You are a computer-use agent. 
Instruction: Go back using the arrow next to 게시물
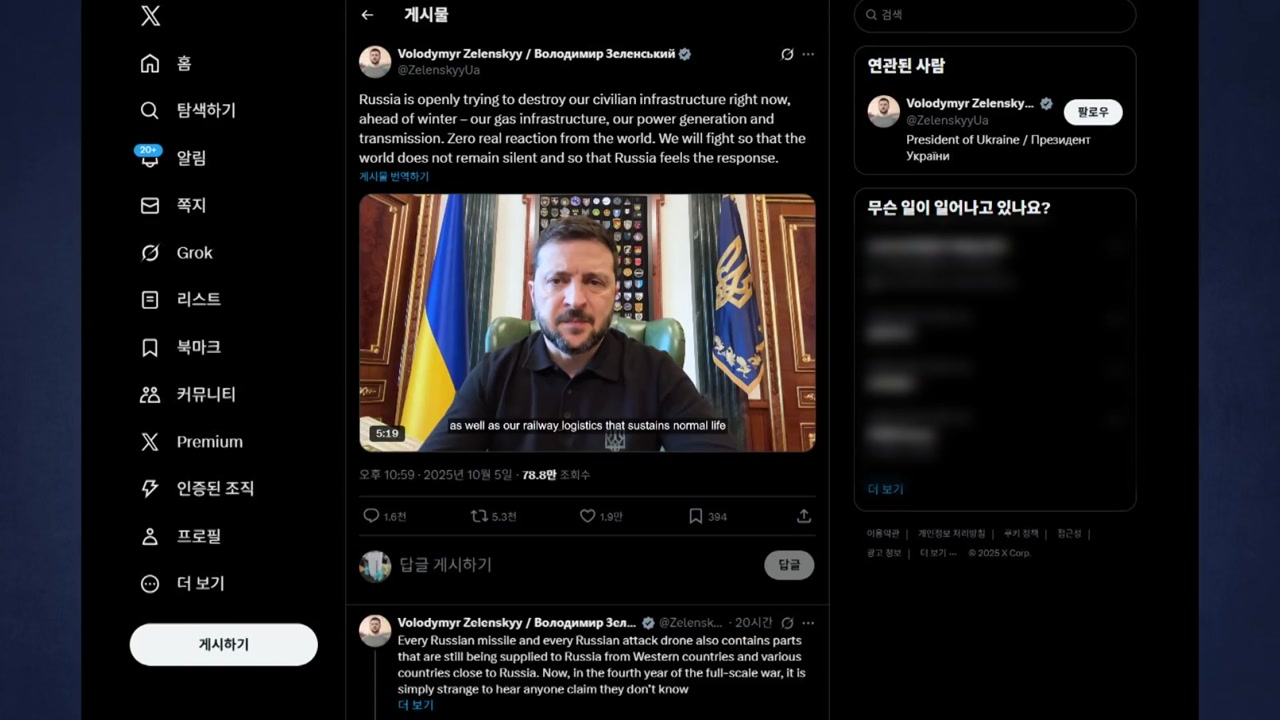point(367,15)
